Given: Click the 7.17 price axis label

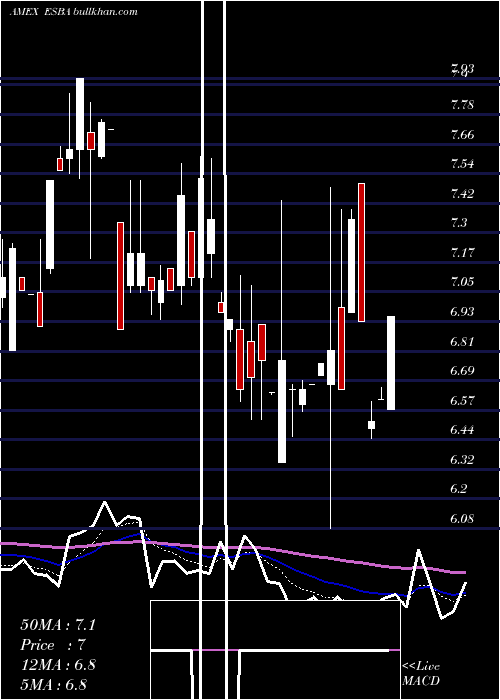Looking at the screenshot, I should [462, 253].
